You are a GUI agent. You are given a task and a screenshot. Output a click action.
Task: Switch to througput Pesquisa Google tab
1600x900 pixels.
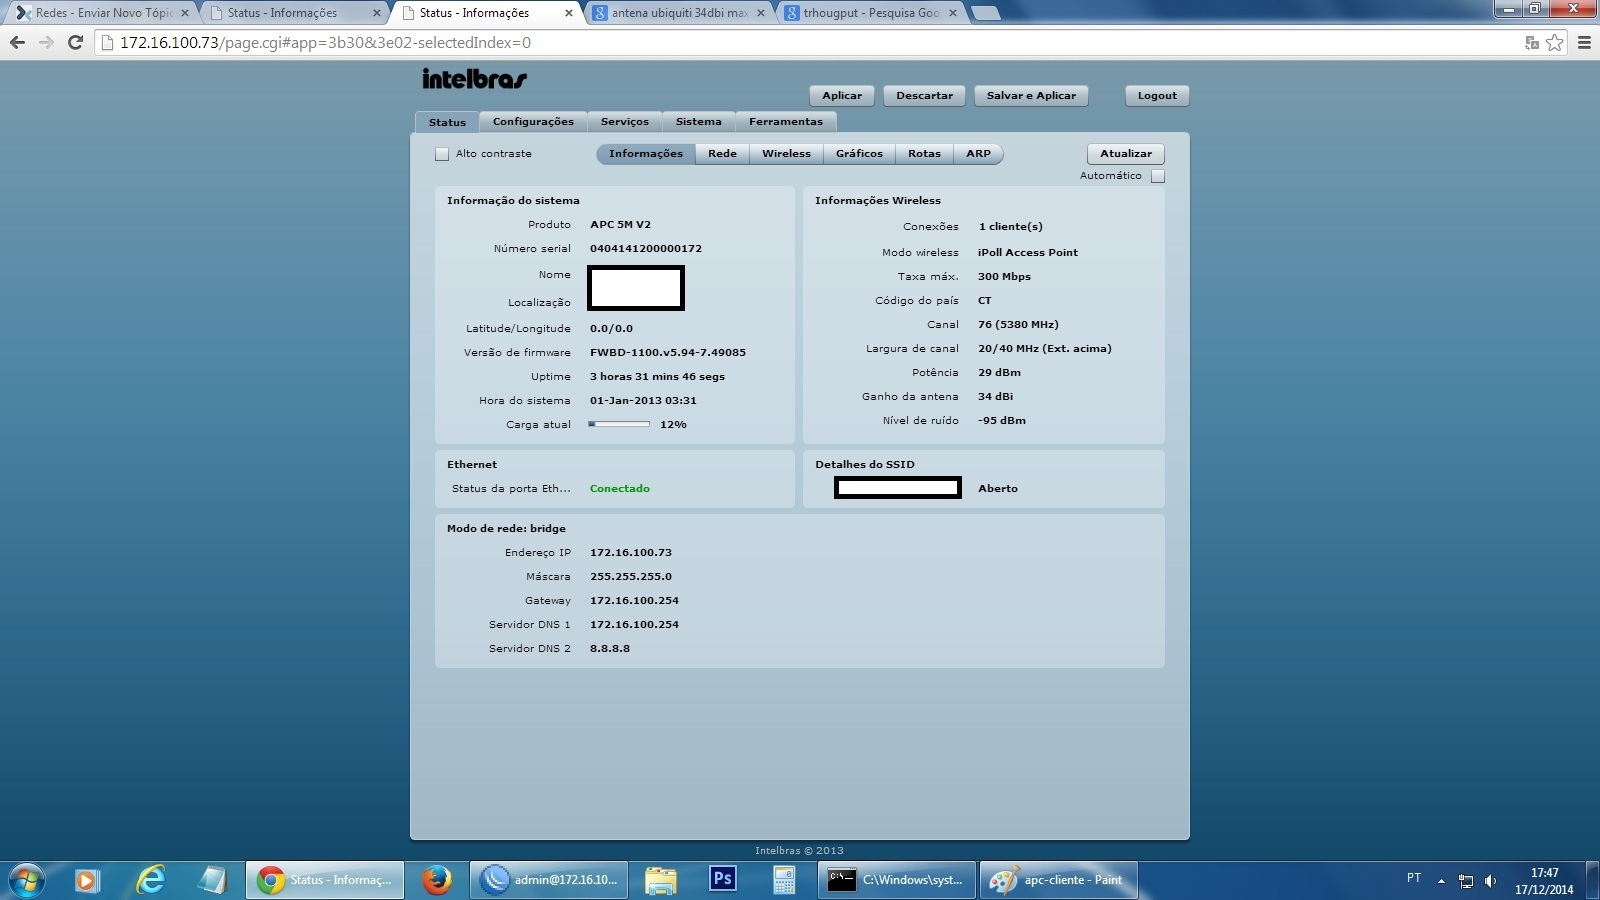871,13
